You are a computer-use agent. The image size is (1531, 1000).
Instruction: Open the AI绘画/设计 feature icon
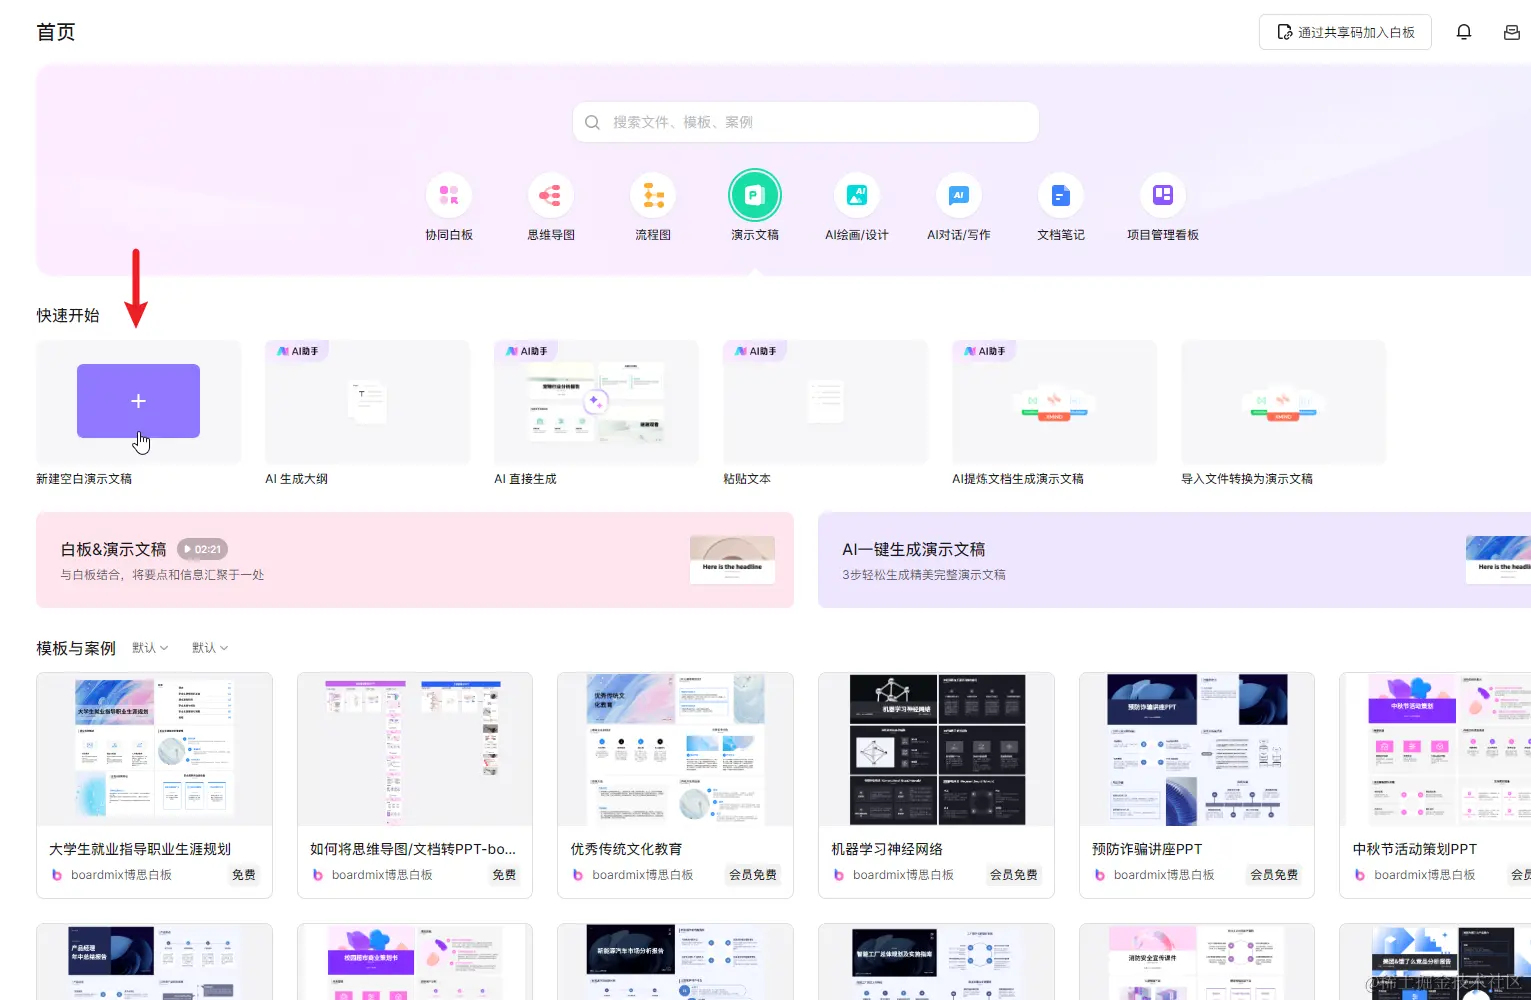[x=857, y=195]
